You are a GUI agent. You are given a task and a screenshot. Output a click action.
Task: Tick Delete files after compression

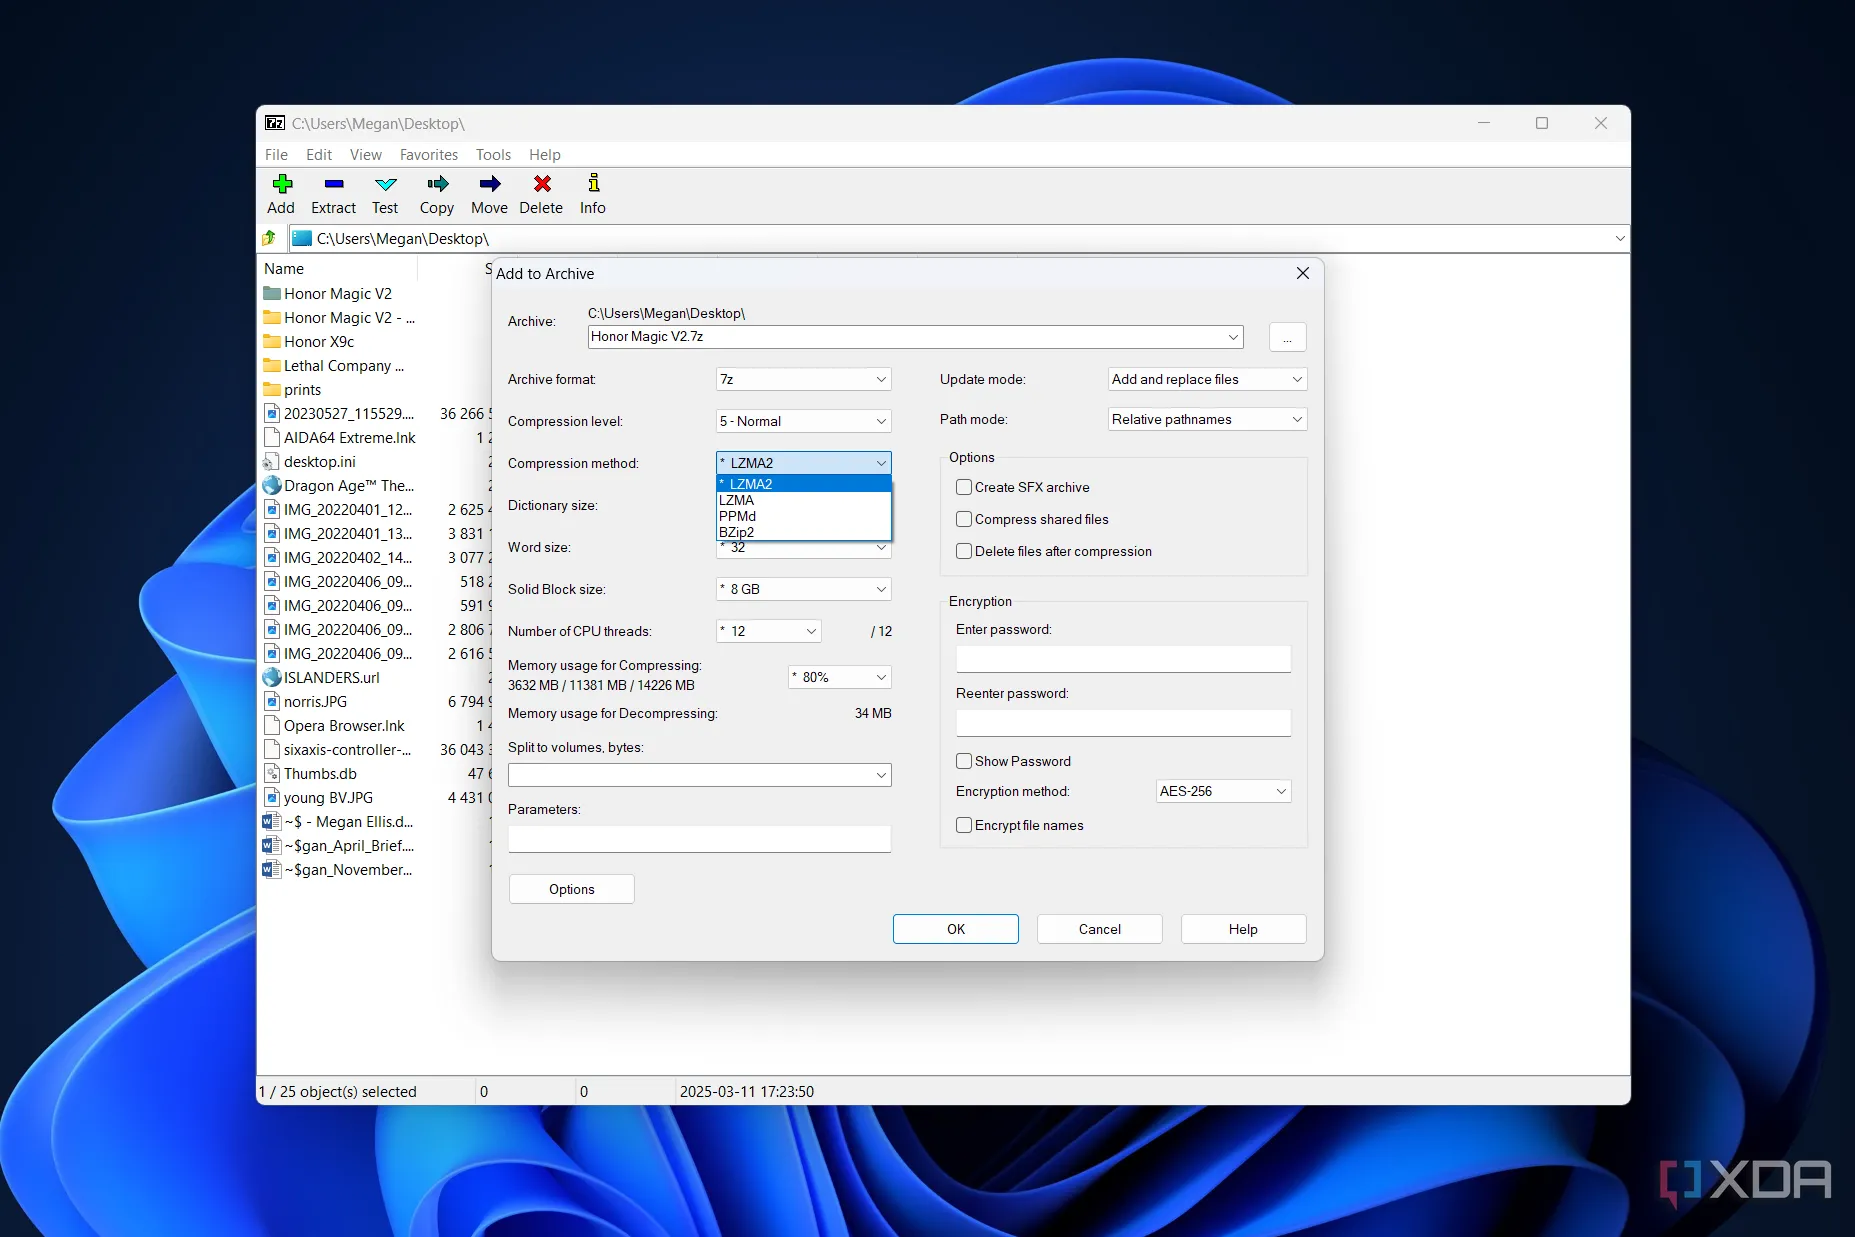964,551
